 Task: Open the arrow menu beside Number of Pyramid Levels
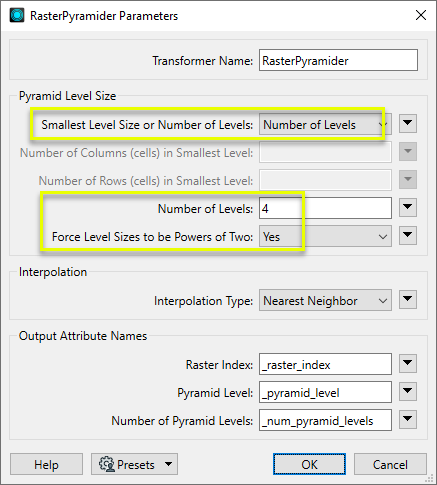point(408,419)
